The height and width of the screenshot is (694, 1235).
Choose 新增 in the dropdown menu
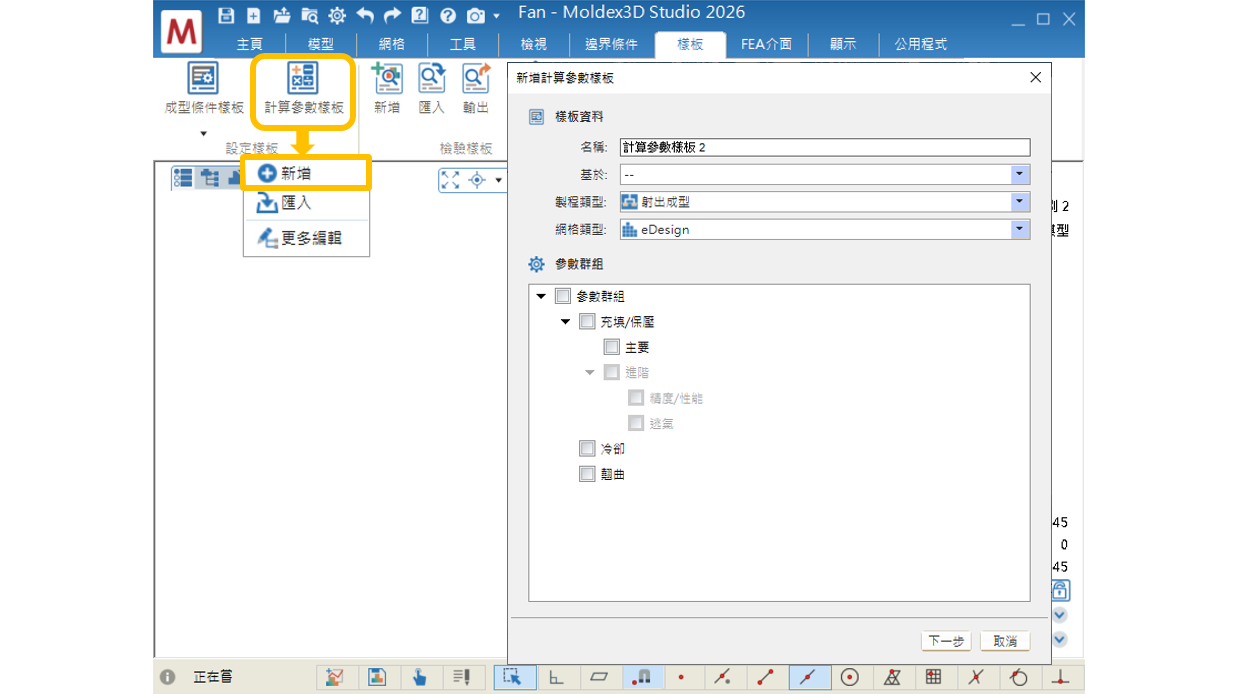coord(307,173)
